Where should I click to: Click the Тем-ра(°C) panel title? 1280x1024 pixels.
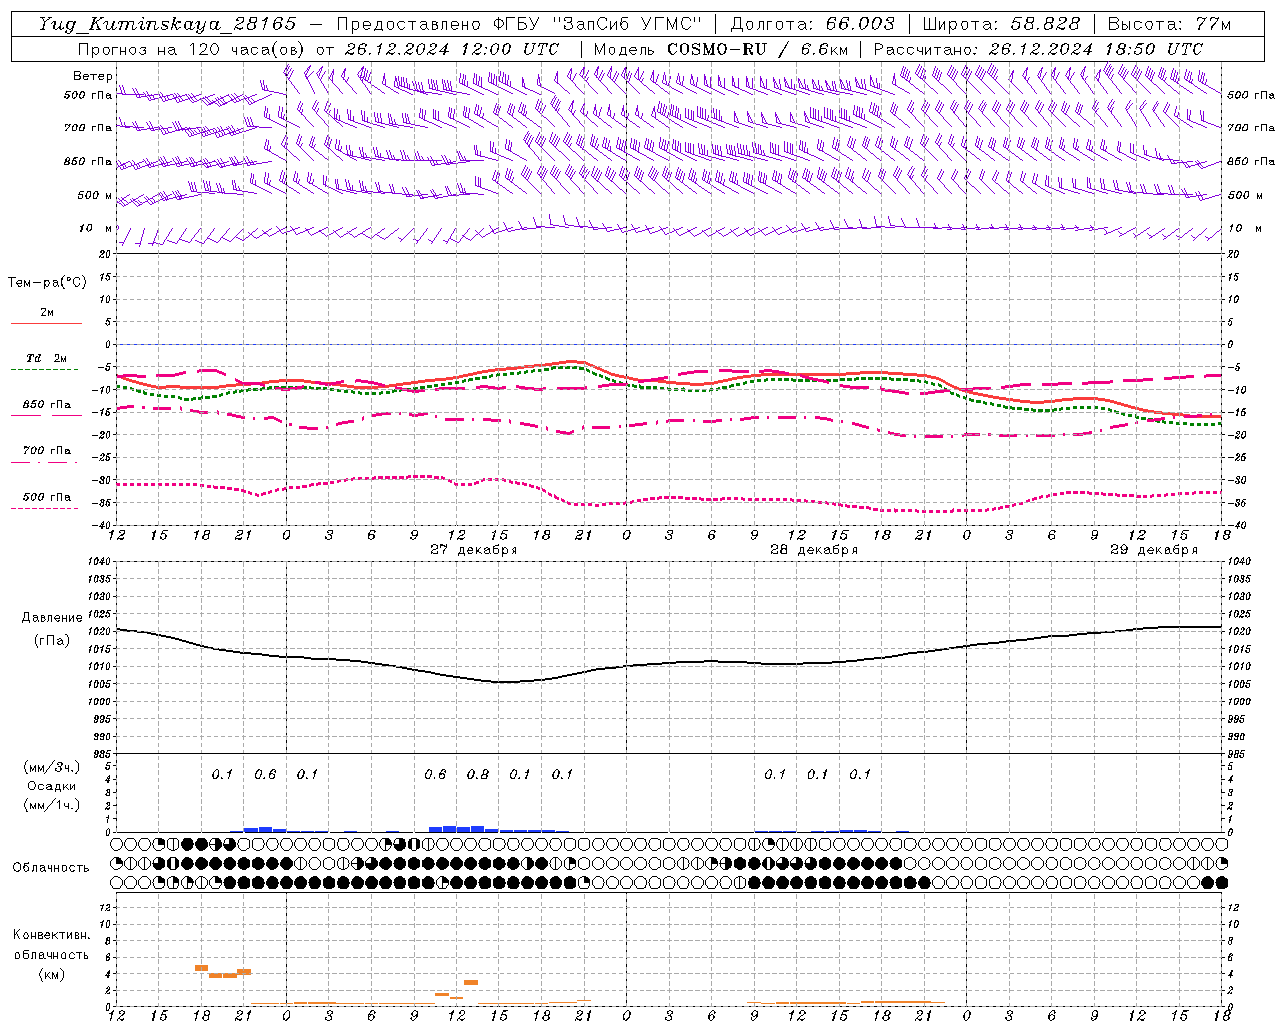pos(47,283)
